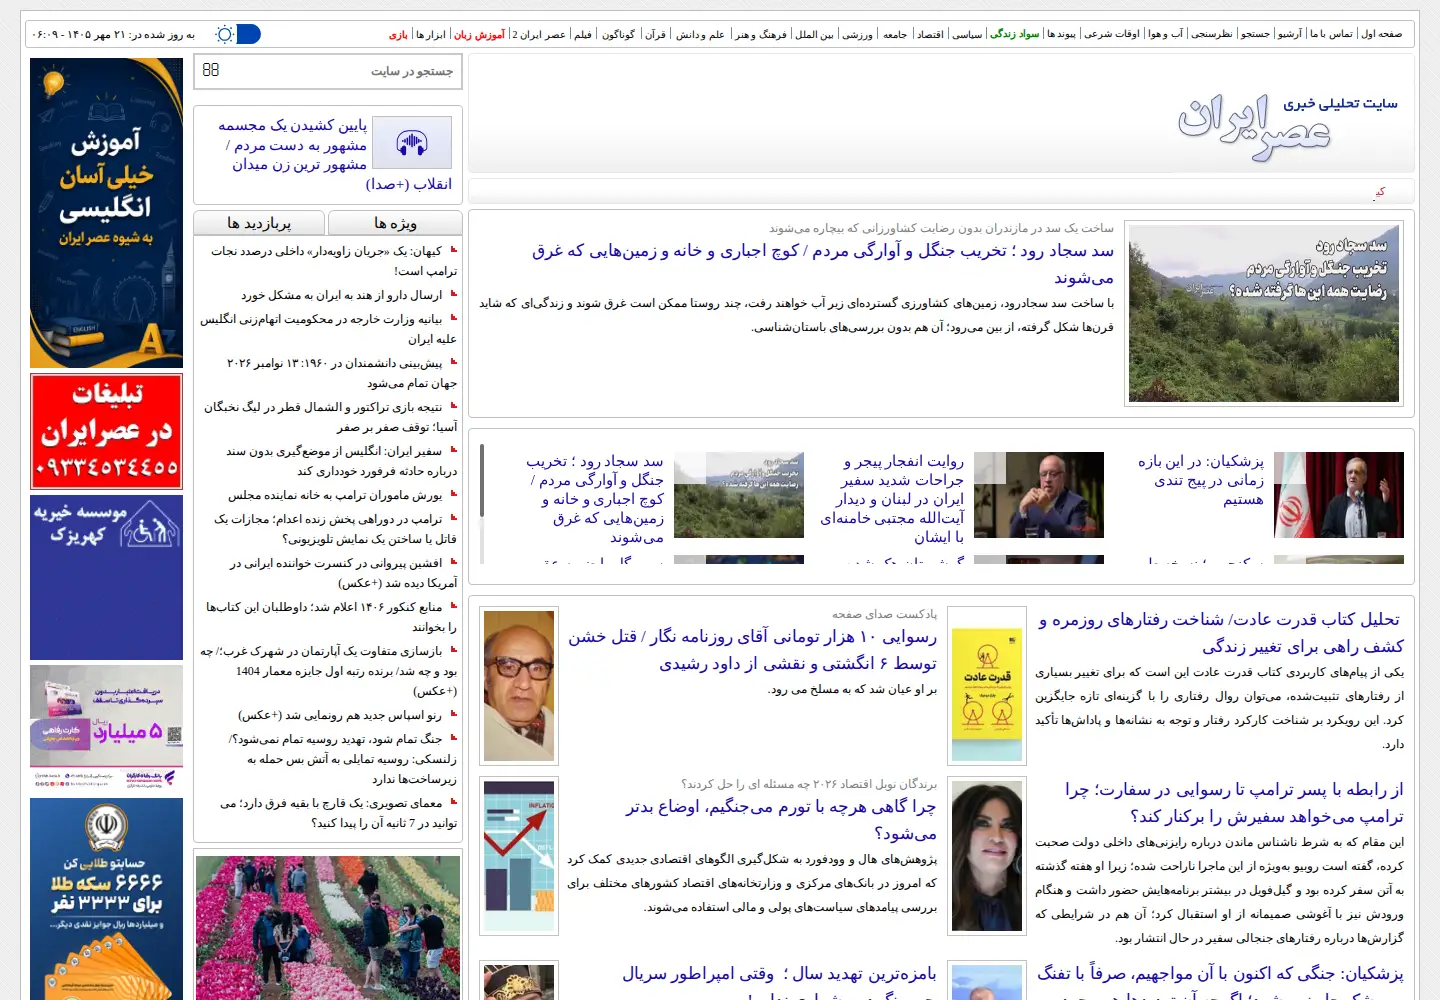Open 'روایت انفجار پیجر' slider link
The image size is (1440, 1000).
point(893,499)
